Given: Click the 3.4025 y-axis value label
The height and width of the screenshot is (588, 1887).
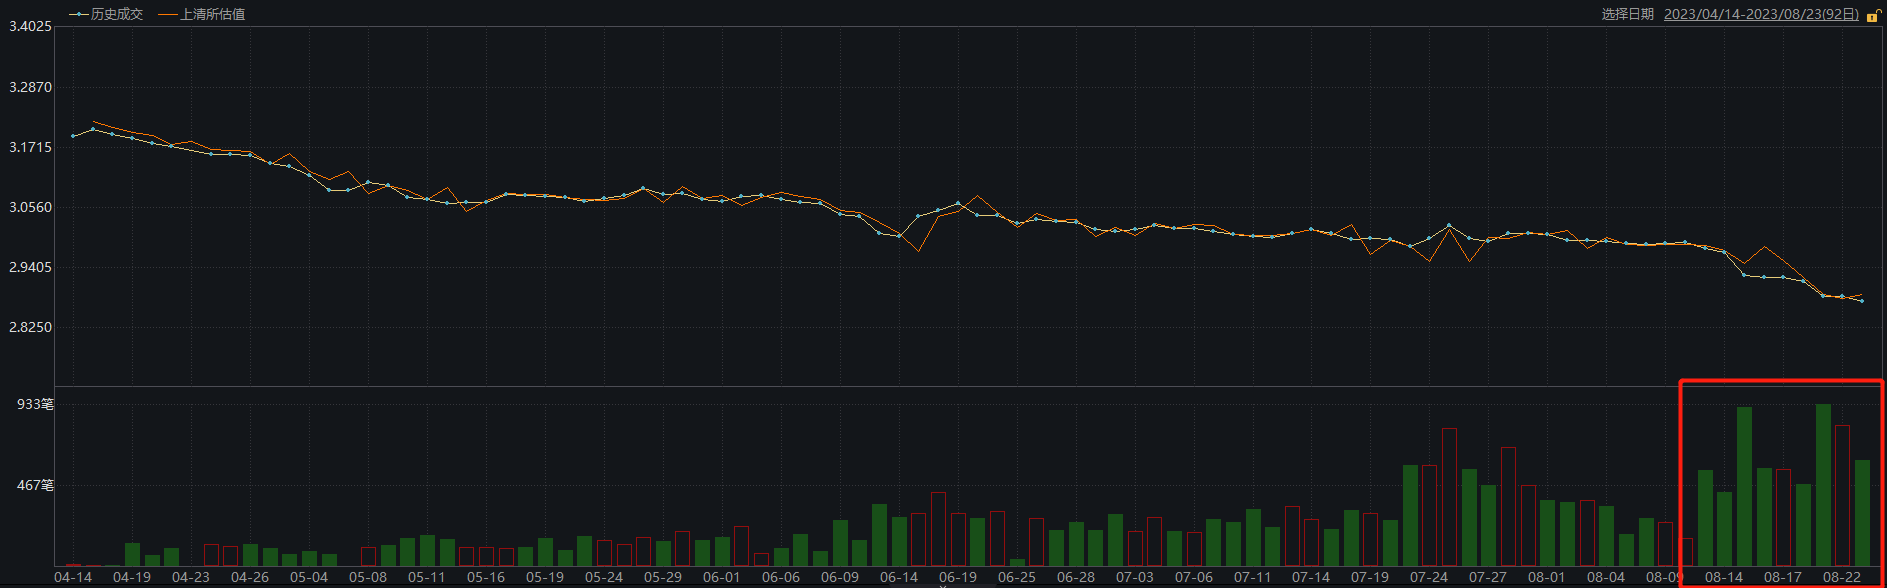Looking at the screenshot, I should coord(30,26).
